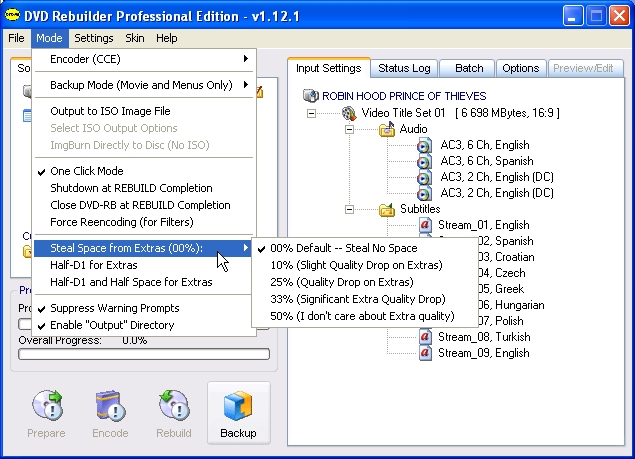Click the Video Title Set 01 film icon

click(x=349, y=113)
